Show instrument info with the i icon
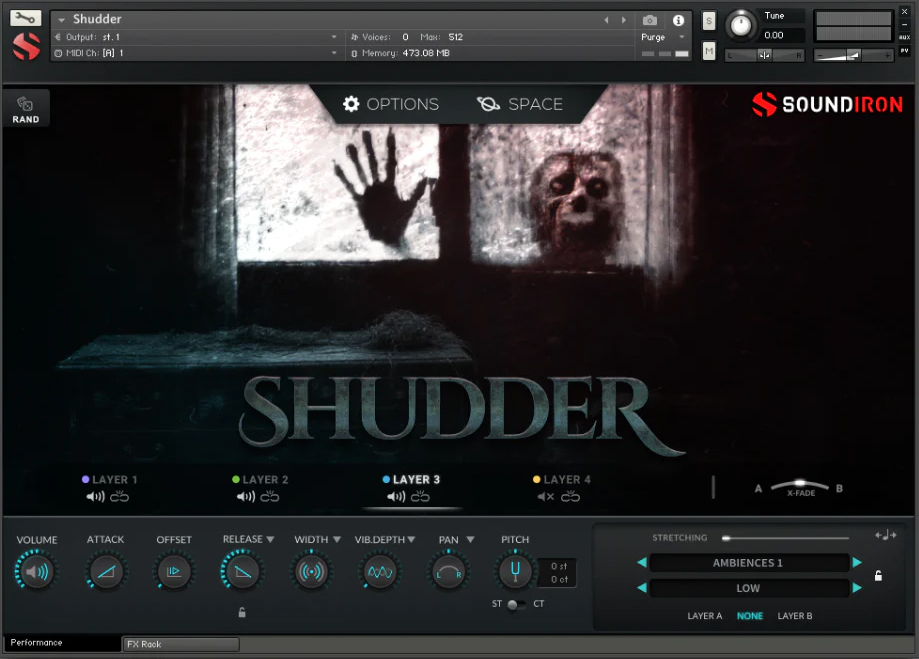This screenshot has width=919, height=659. pyautogui.click(x=679, y=21)
